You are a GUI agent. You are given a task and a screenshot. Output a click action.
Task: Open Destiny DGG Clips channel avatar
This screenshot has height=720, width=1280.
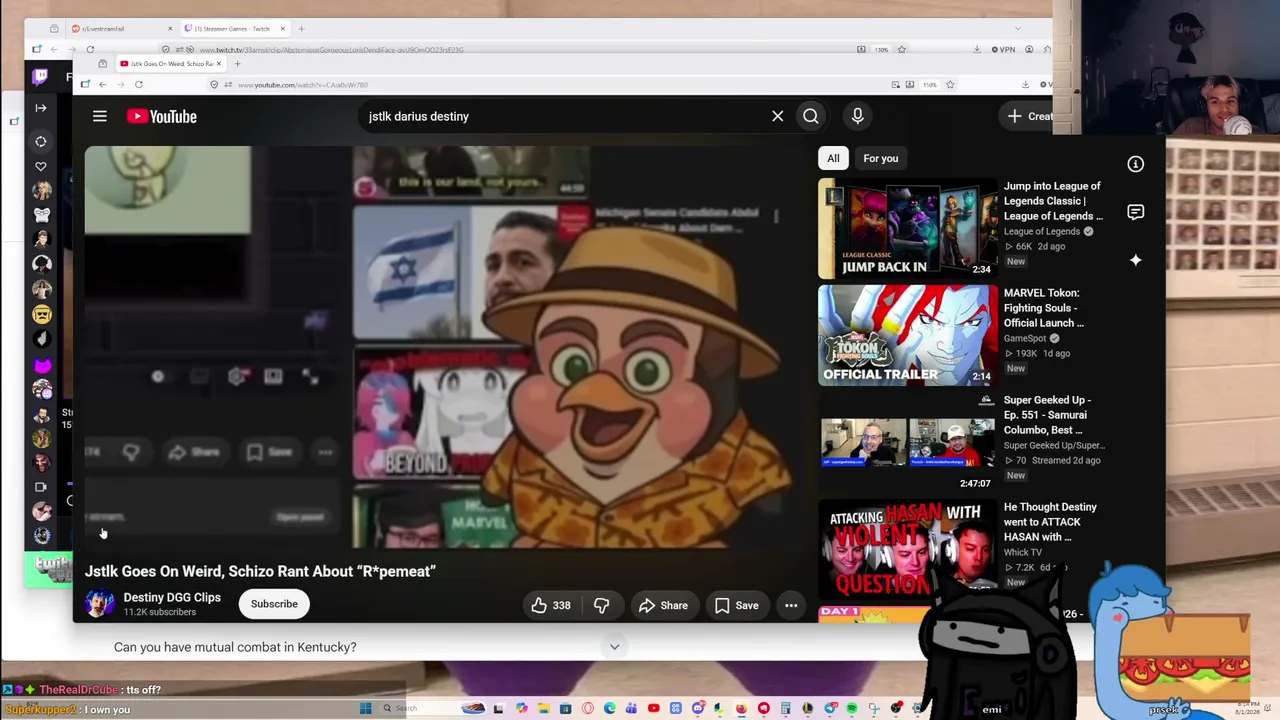pos(99,604)
